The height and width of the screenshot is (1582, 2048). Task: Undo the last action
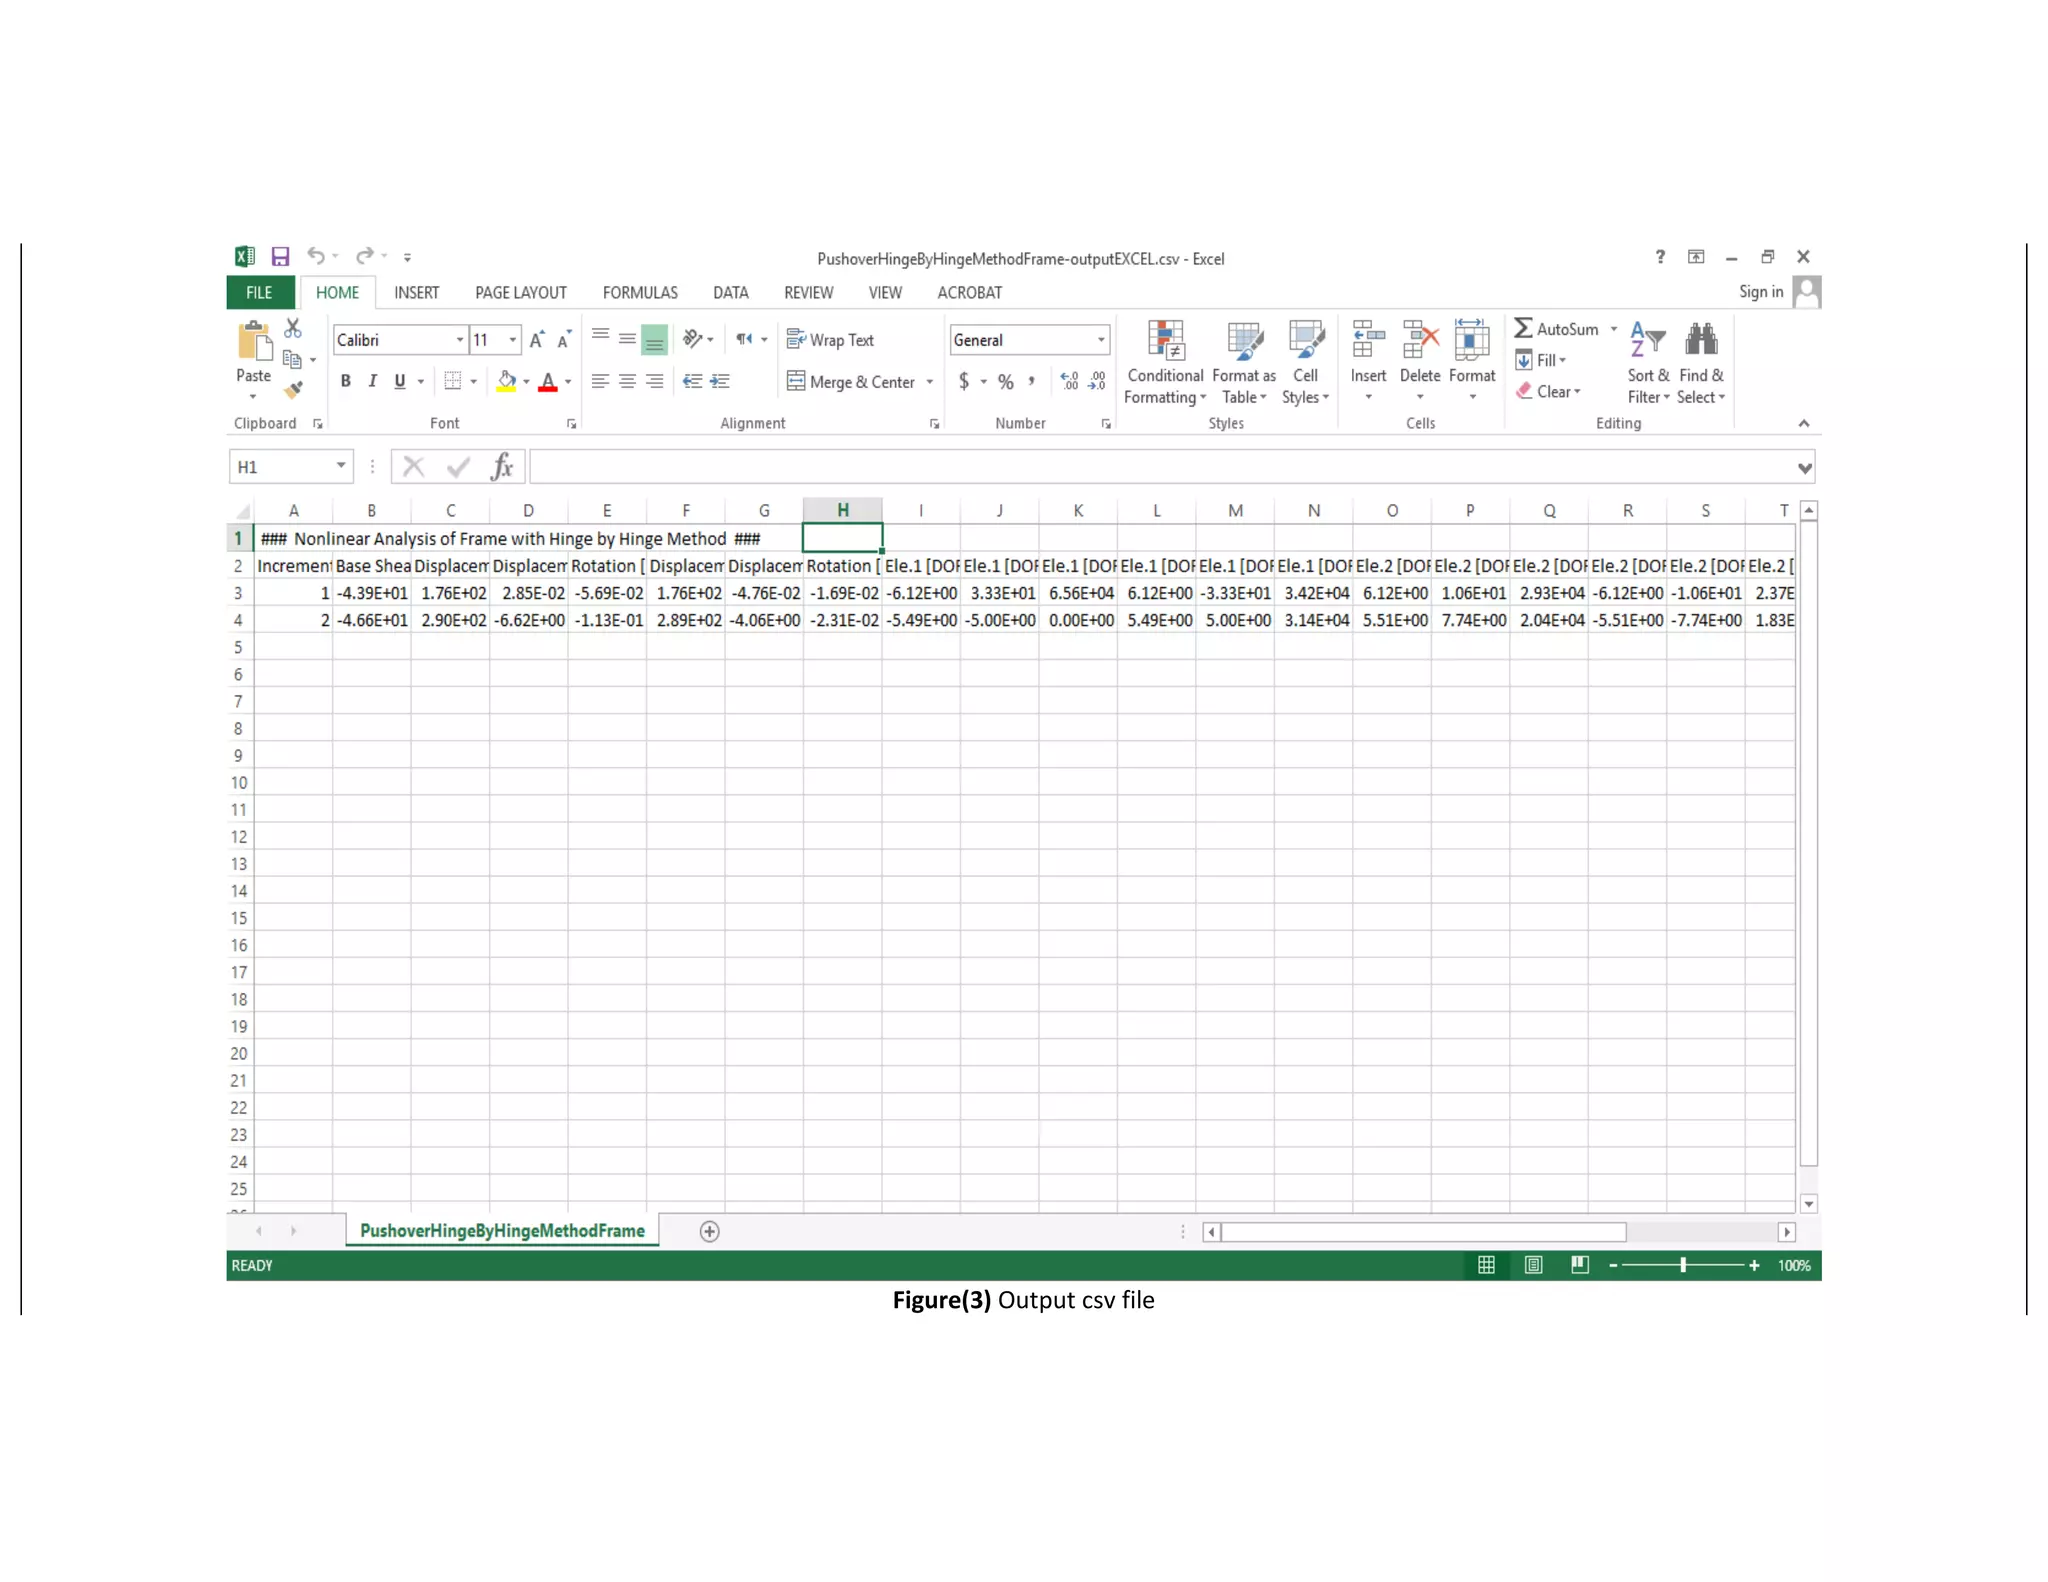tap(316, 256)
